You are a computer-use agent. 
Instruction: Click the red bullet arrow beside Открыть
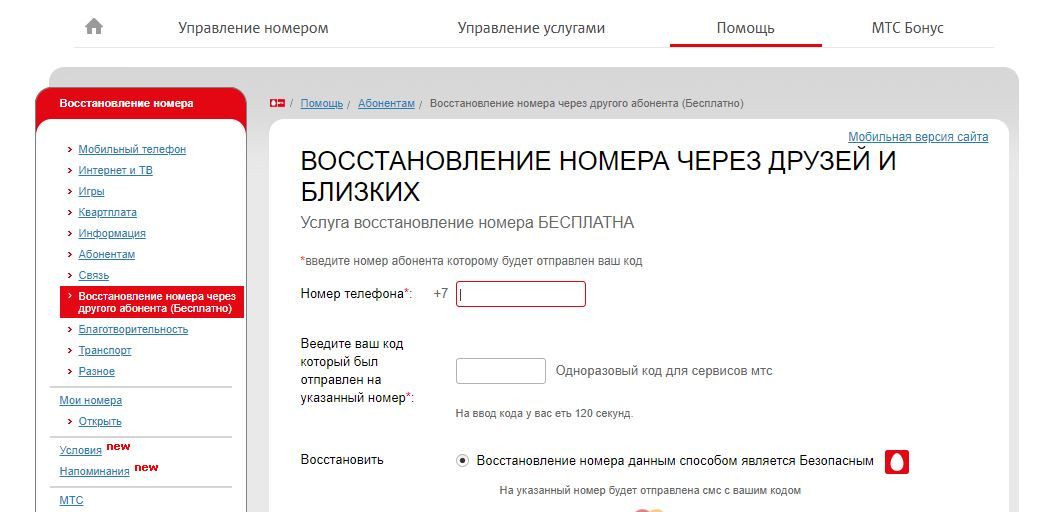(x=70, y=421)
